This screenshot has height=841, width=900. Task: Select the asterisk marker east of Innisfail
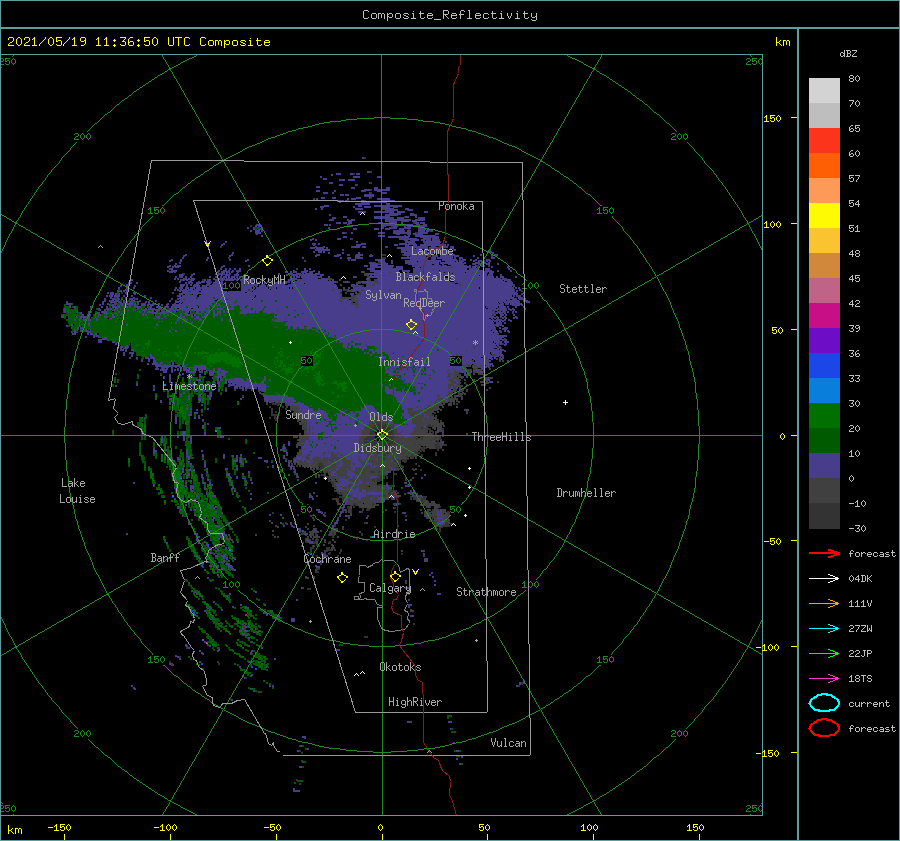click(475, 343)
